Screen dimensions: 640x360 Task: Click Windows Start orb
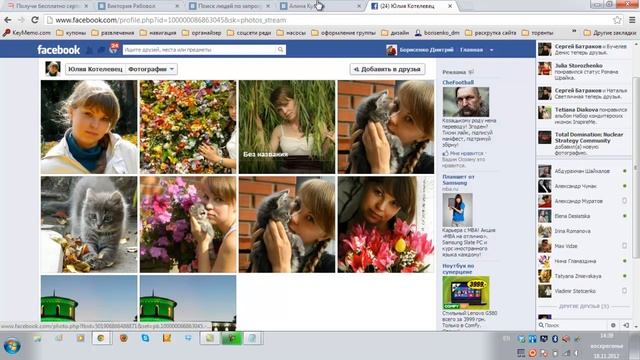tap(12, 346)
